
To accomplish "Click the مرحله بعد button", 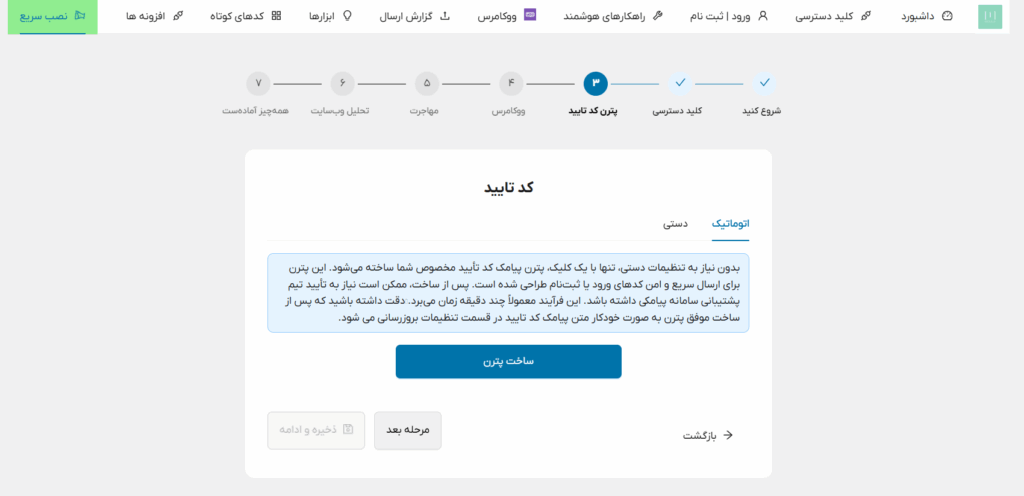I will 407,430.
